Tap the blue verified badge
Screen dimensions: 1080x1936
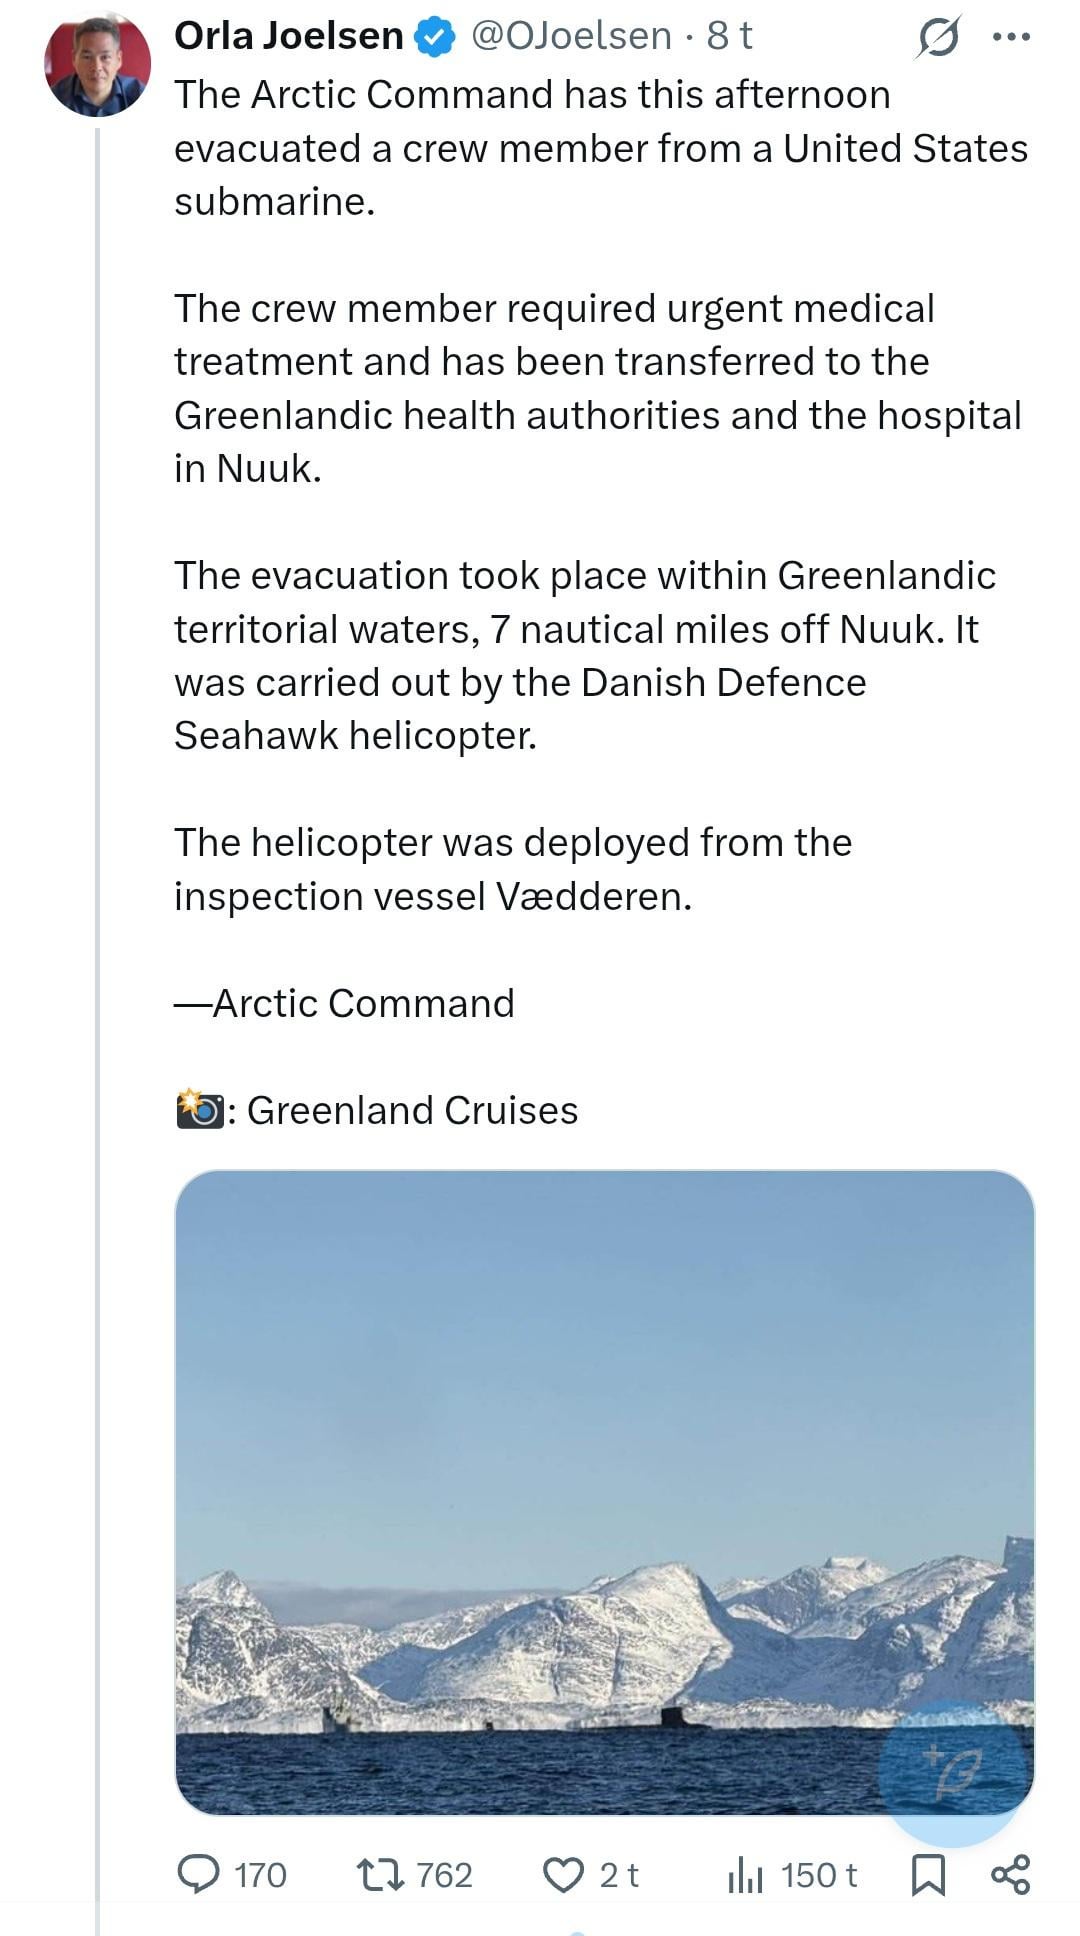(435, 37)
